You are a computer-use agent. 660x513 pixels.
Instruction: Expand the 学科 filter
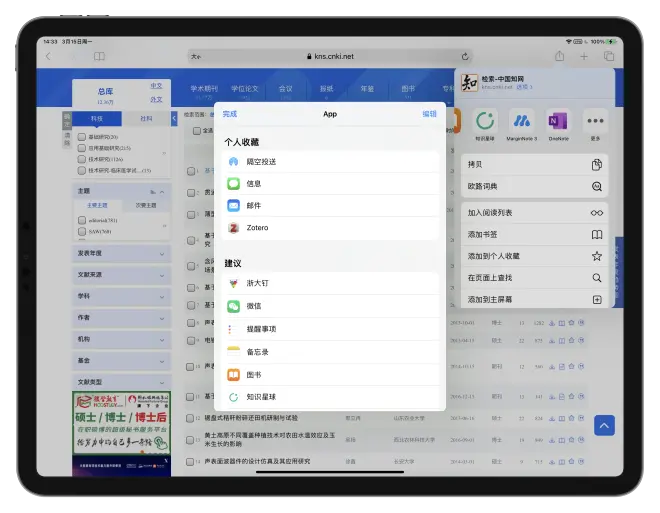(122, 297)
